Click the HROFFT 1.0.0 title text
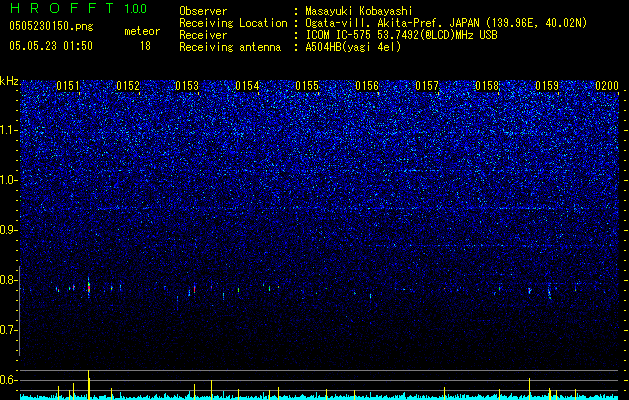The image size is (629, 400). 78,8
